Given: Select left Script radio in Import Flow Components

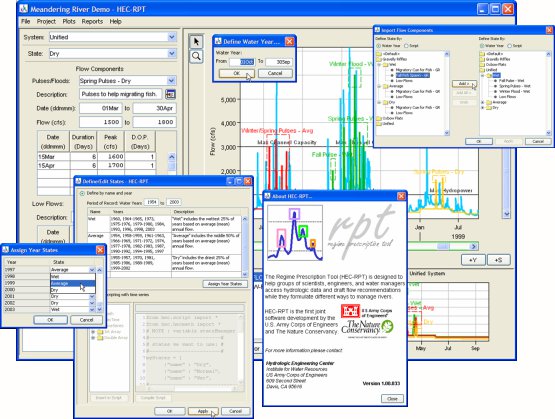Looking at the screenshot, I should (x=406, y=46).
